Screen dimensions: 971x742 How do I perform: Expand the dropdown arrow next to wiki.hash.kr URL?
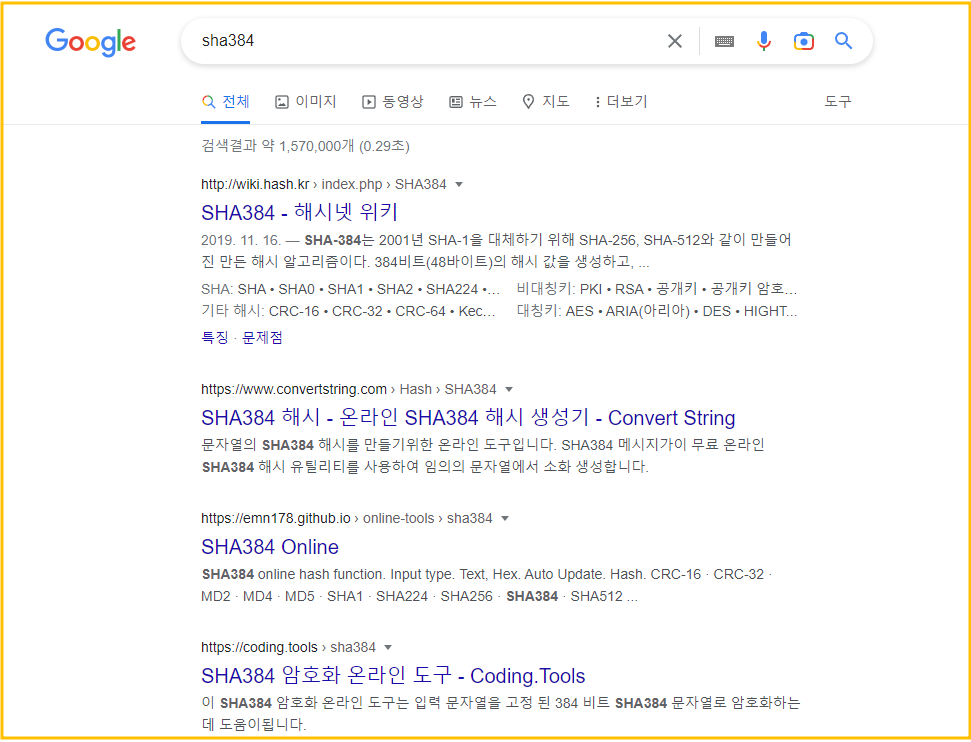[459, 184]
